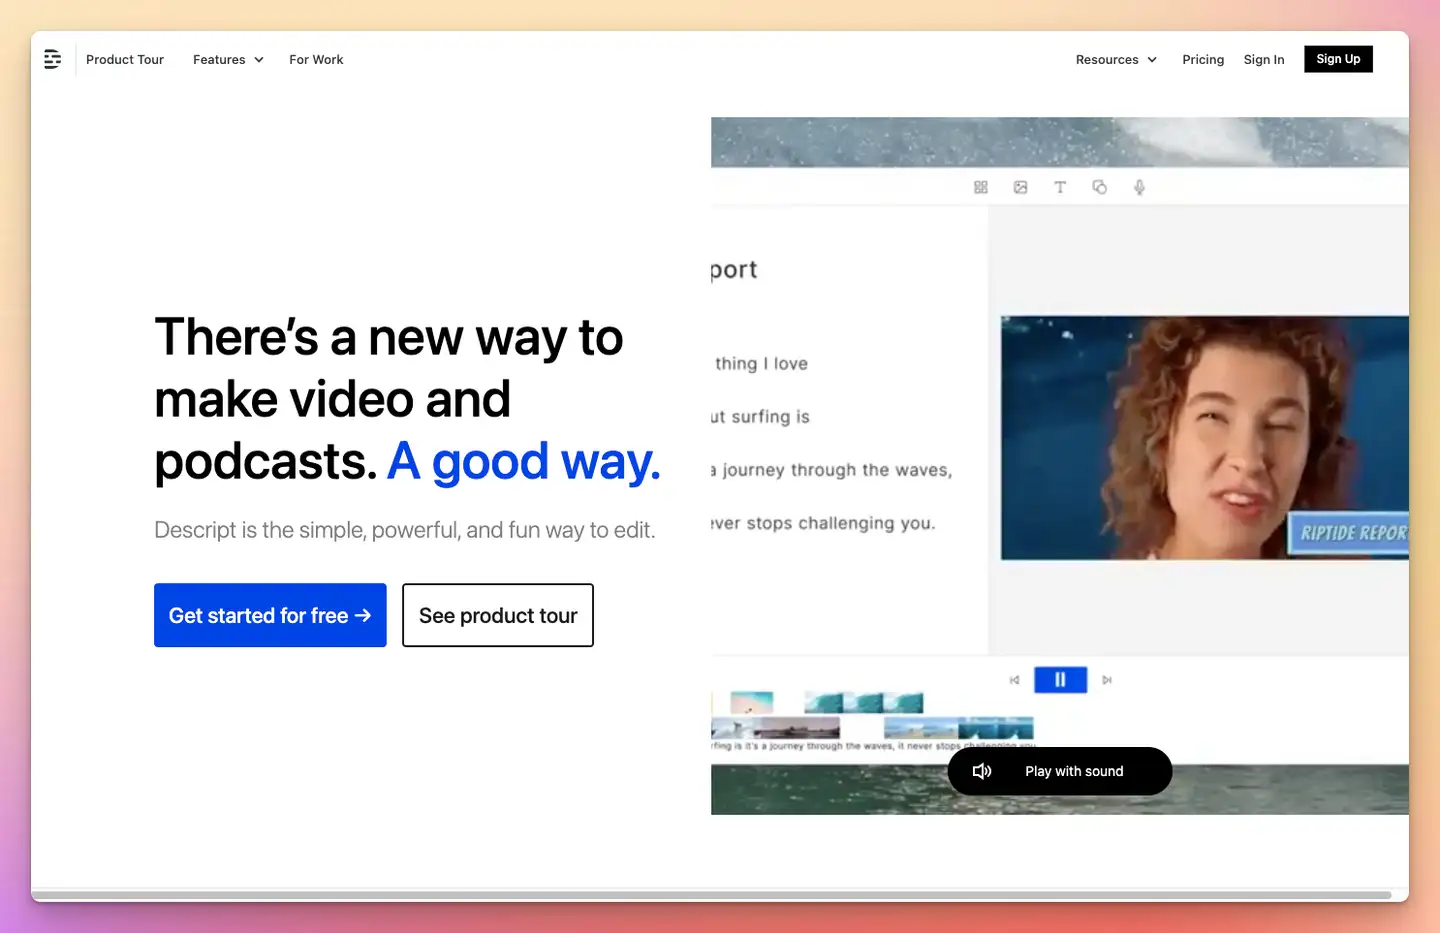The image size is (1440, 933).
Task: Open the Pricing page
Action: pyautogui.click(x=1203, y=60)
